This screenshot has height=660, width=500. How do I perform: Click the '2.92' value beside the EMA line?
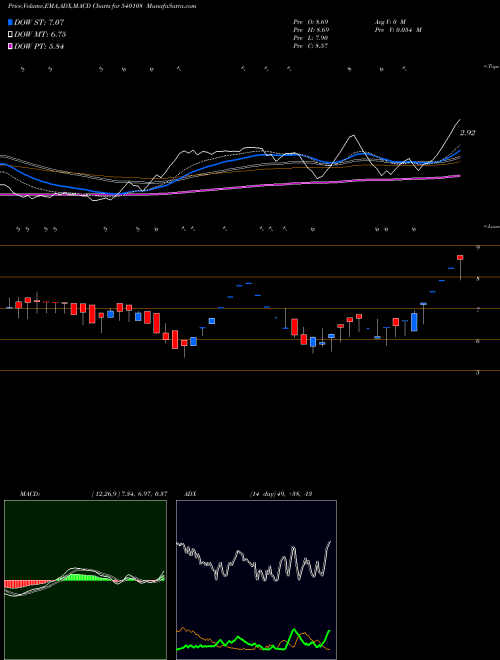coord(468,133)
